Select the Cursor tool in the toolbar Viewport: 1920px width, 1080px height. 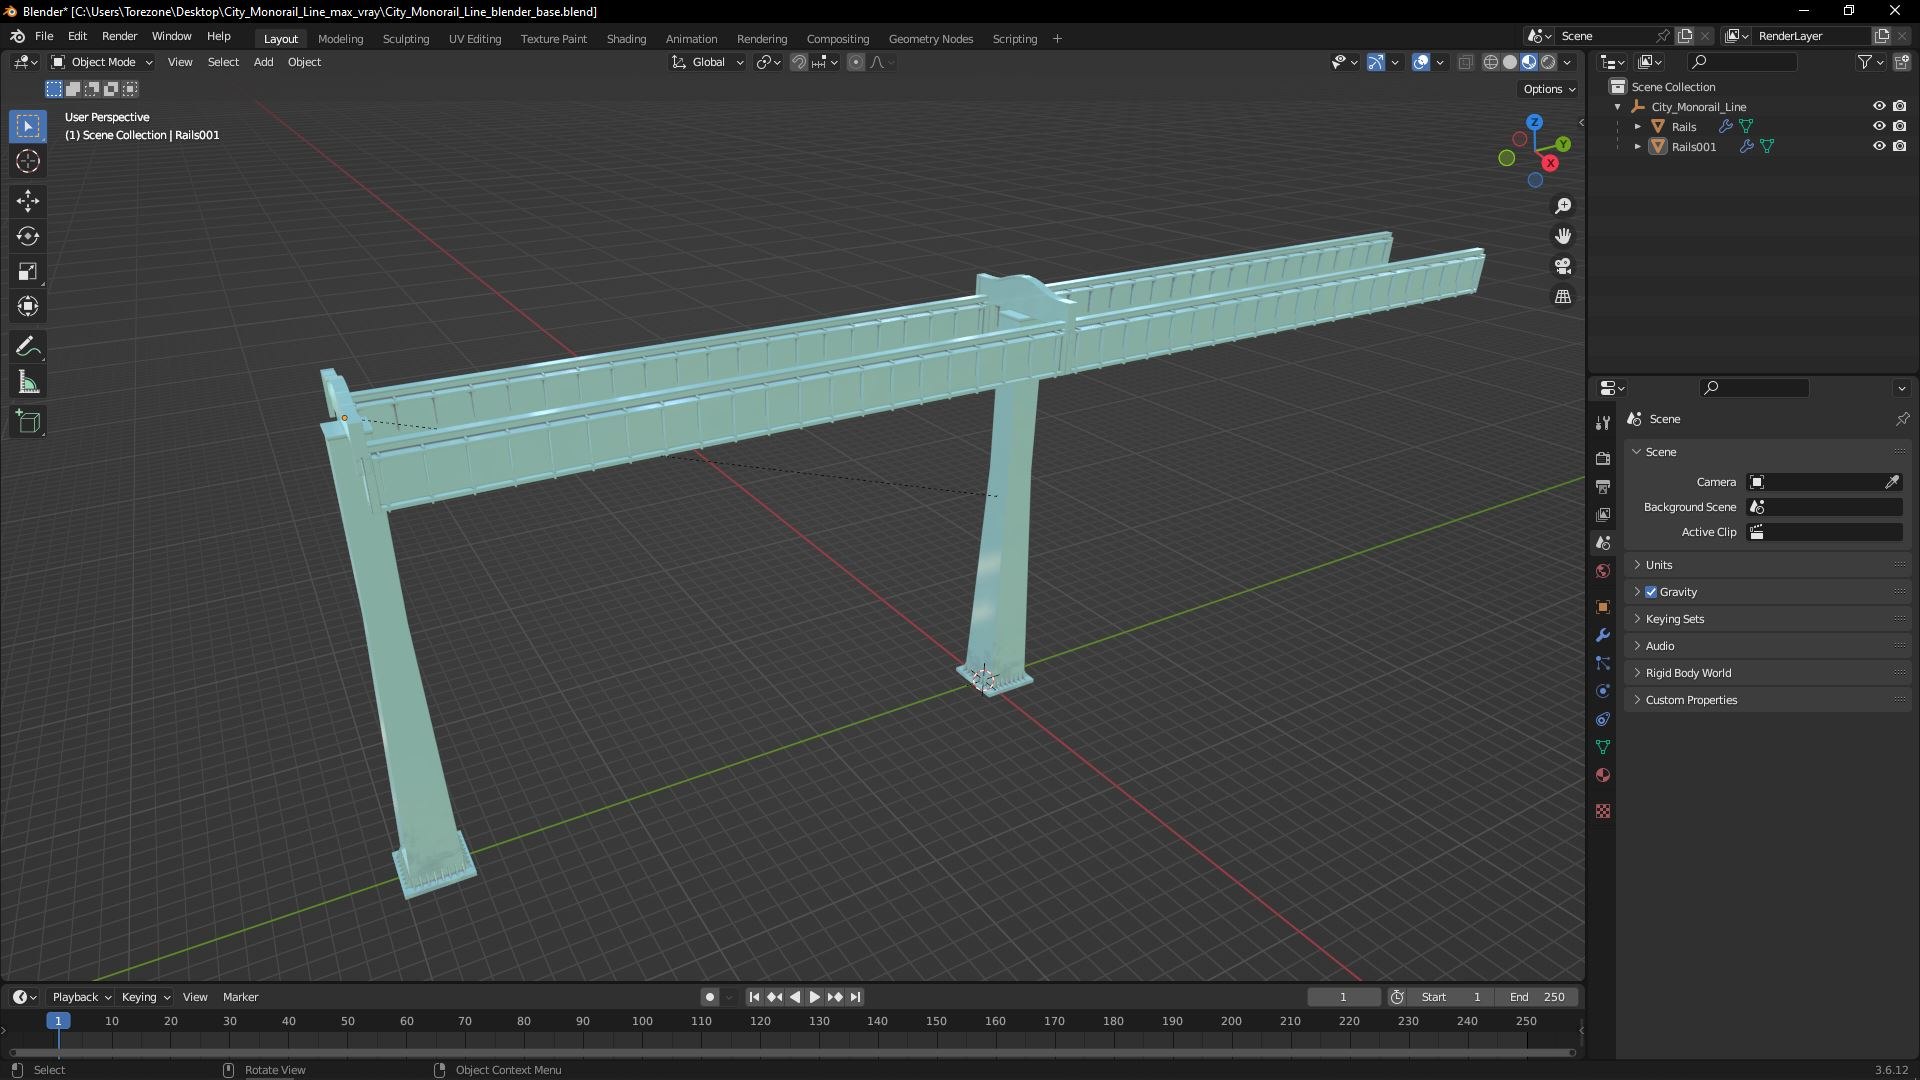coord(28,162)
